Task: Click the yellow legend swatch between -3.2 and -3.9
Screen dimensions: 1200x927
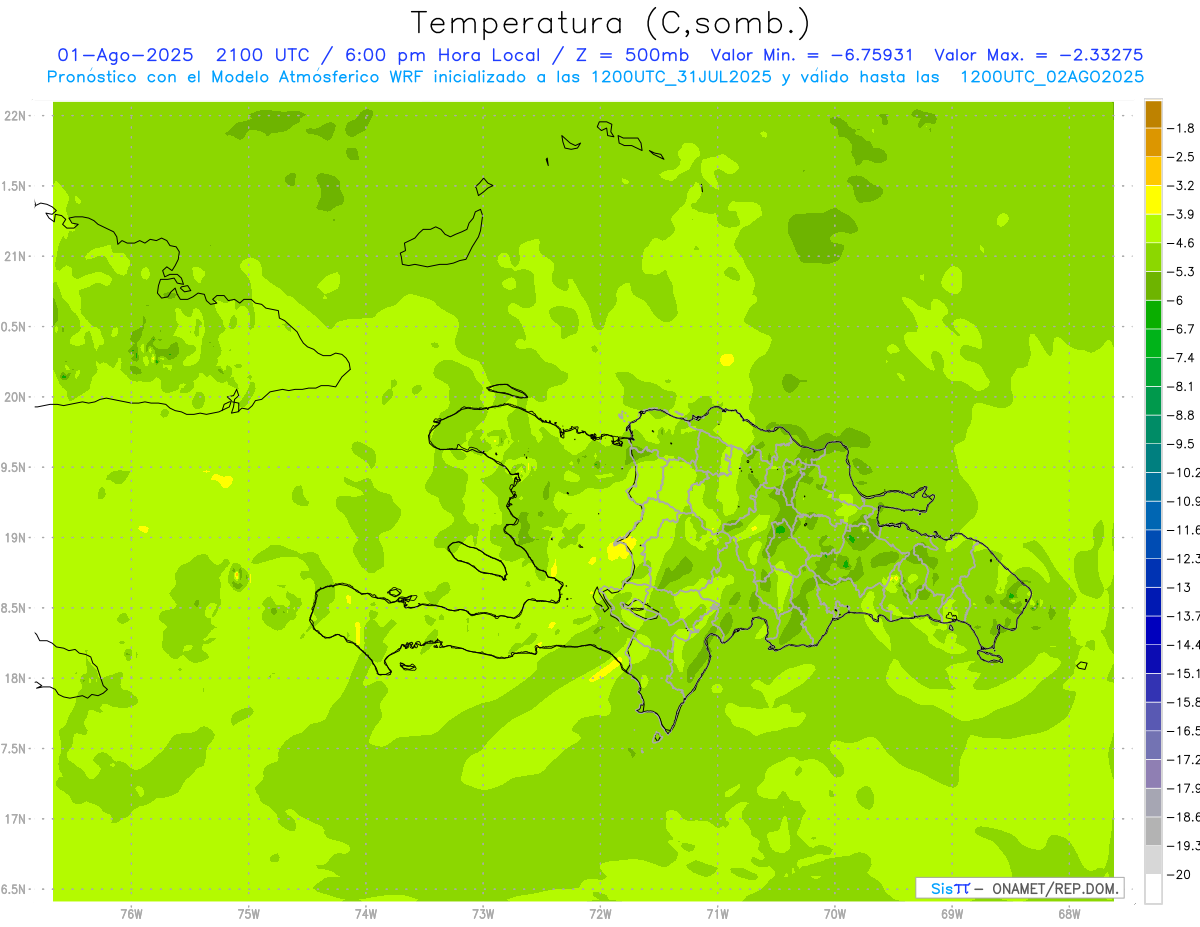Action: pyautogui.click(x=1153, y=200)
